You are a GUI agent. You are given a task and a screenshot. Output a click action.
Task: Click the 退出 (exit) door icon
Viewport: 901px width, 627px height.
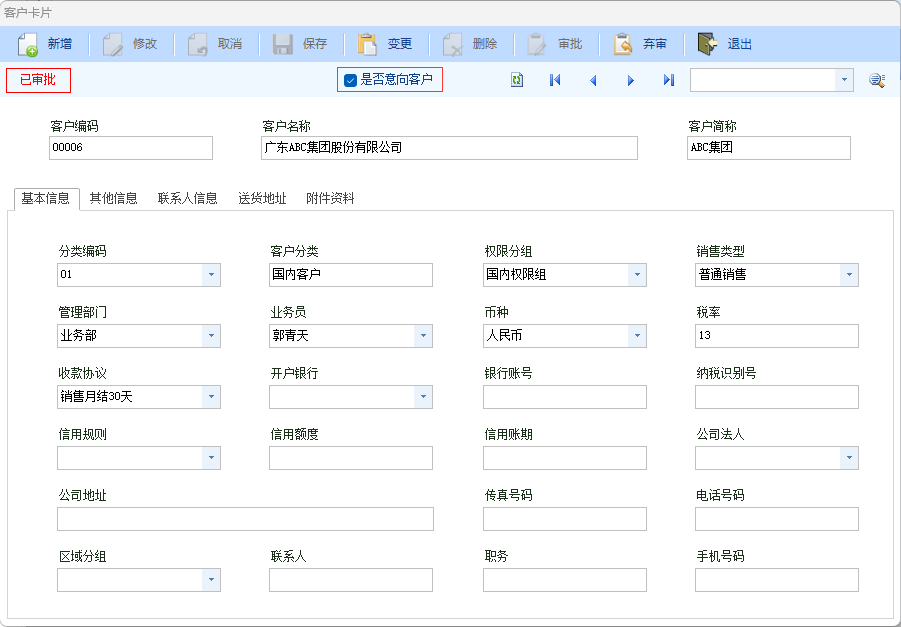point(707,44)
